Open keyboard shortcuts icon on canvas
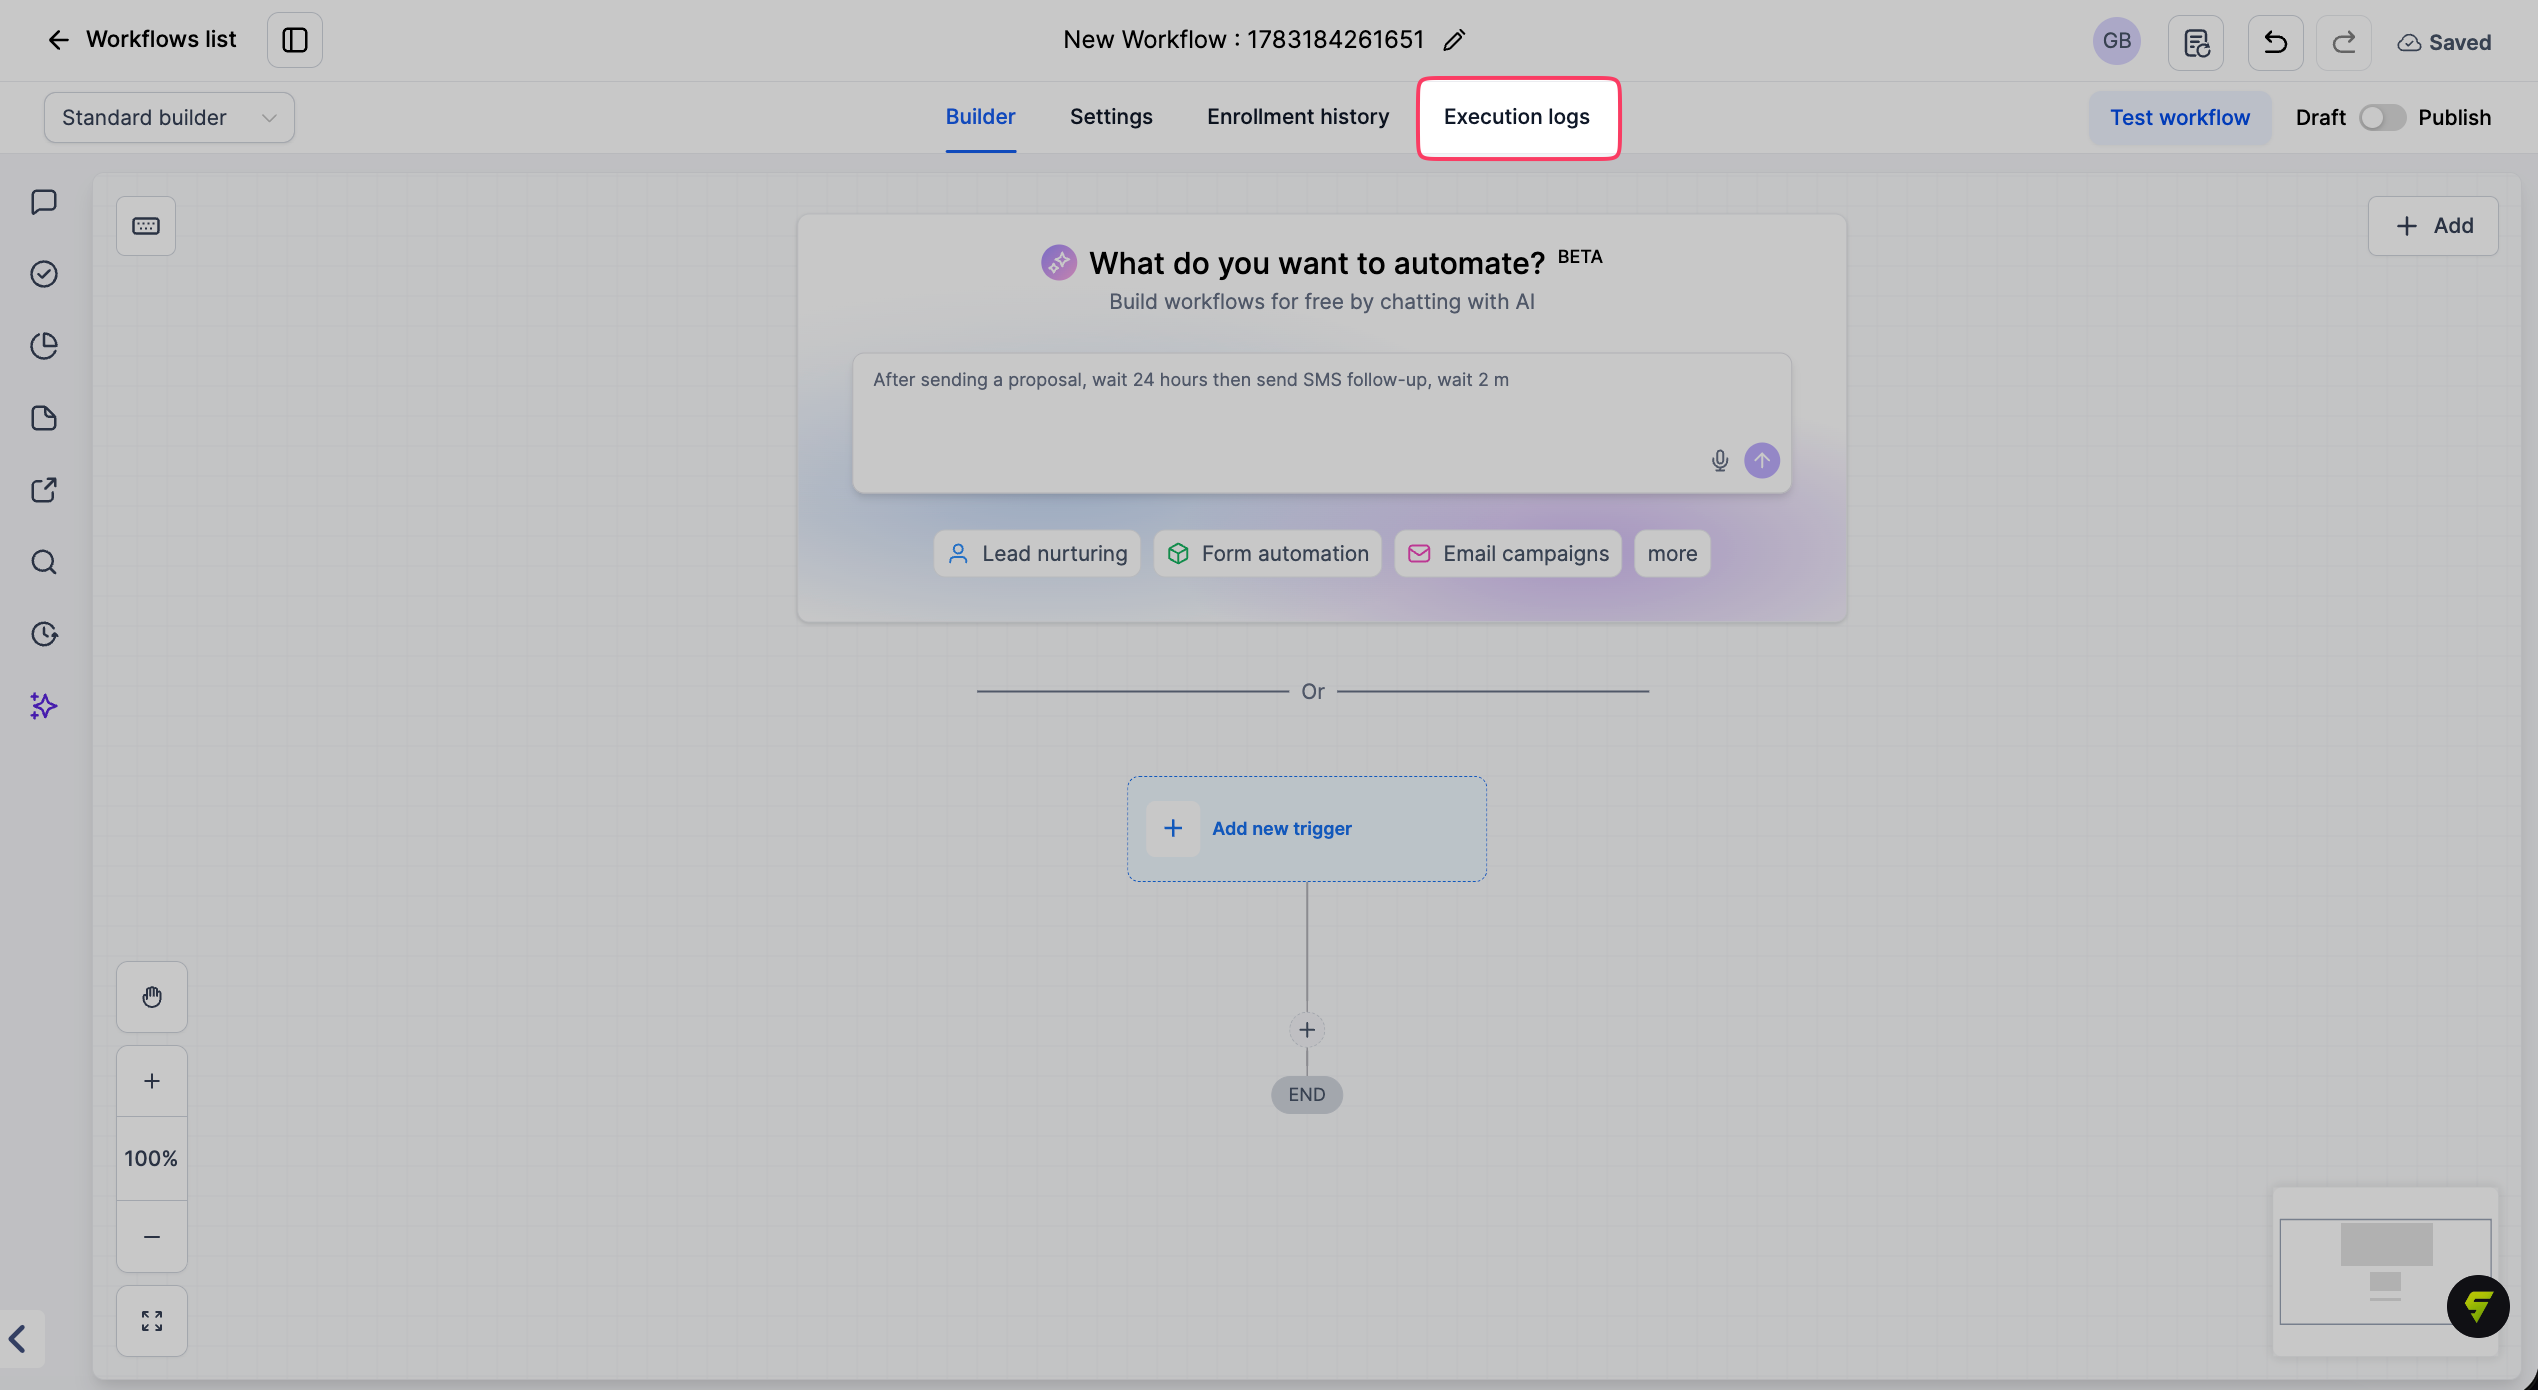This screenshot has width=2538, height=1390. pos(146,226)
